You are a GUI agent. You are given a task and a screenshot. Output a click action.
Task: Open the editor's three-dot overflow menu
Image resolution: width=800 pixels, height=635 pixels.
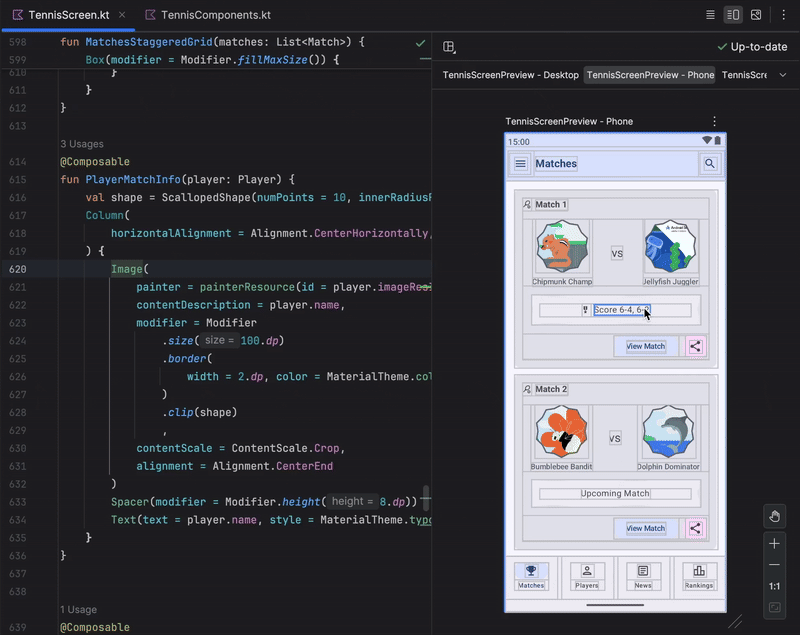tap(784, 14)
